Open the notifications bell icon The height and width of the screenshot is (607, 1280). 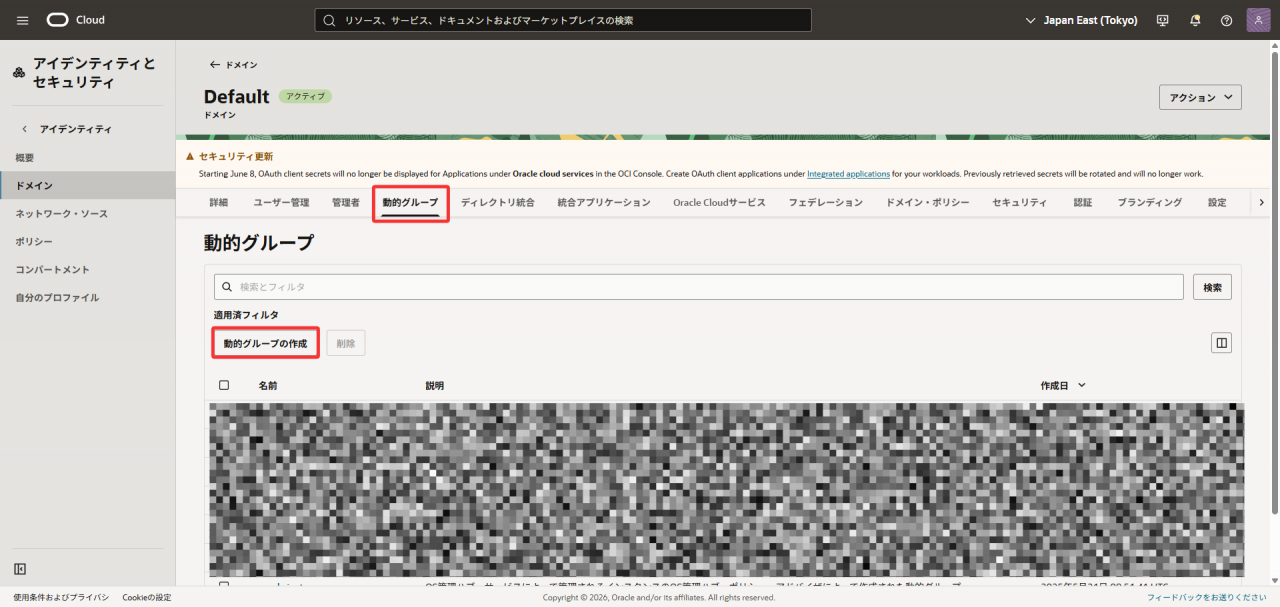pos(1195,20)
